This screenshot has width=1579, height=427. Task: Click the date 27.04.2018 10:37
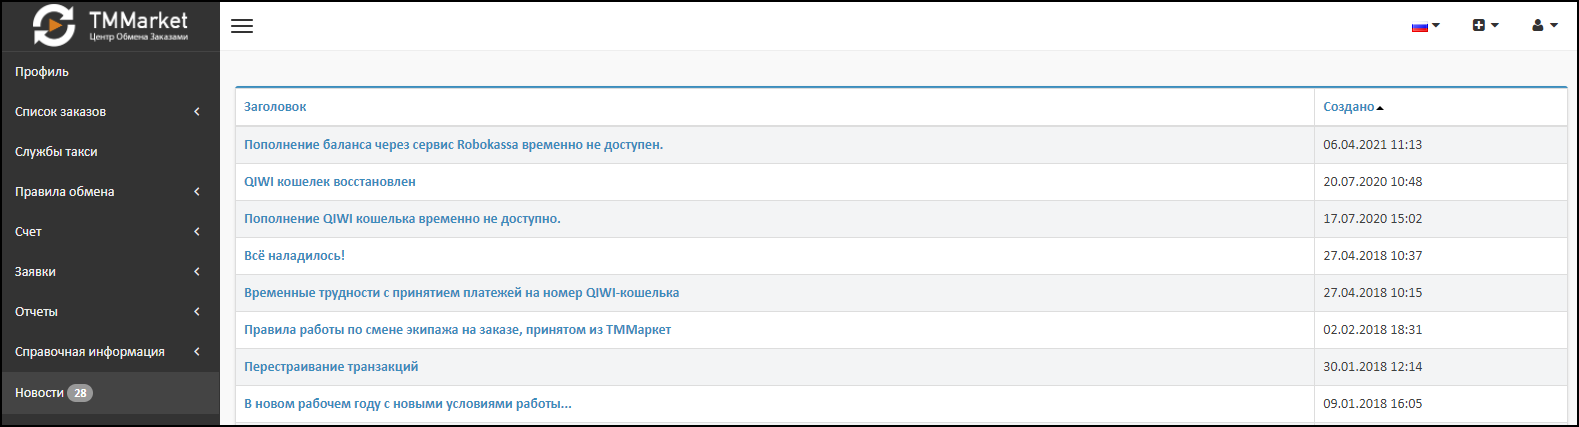[x=1372, y=256]
